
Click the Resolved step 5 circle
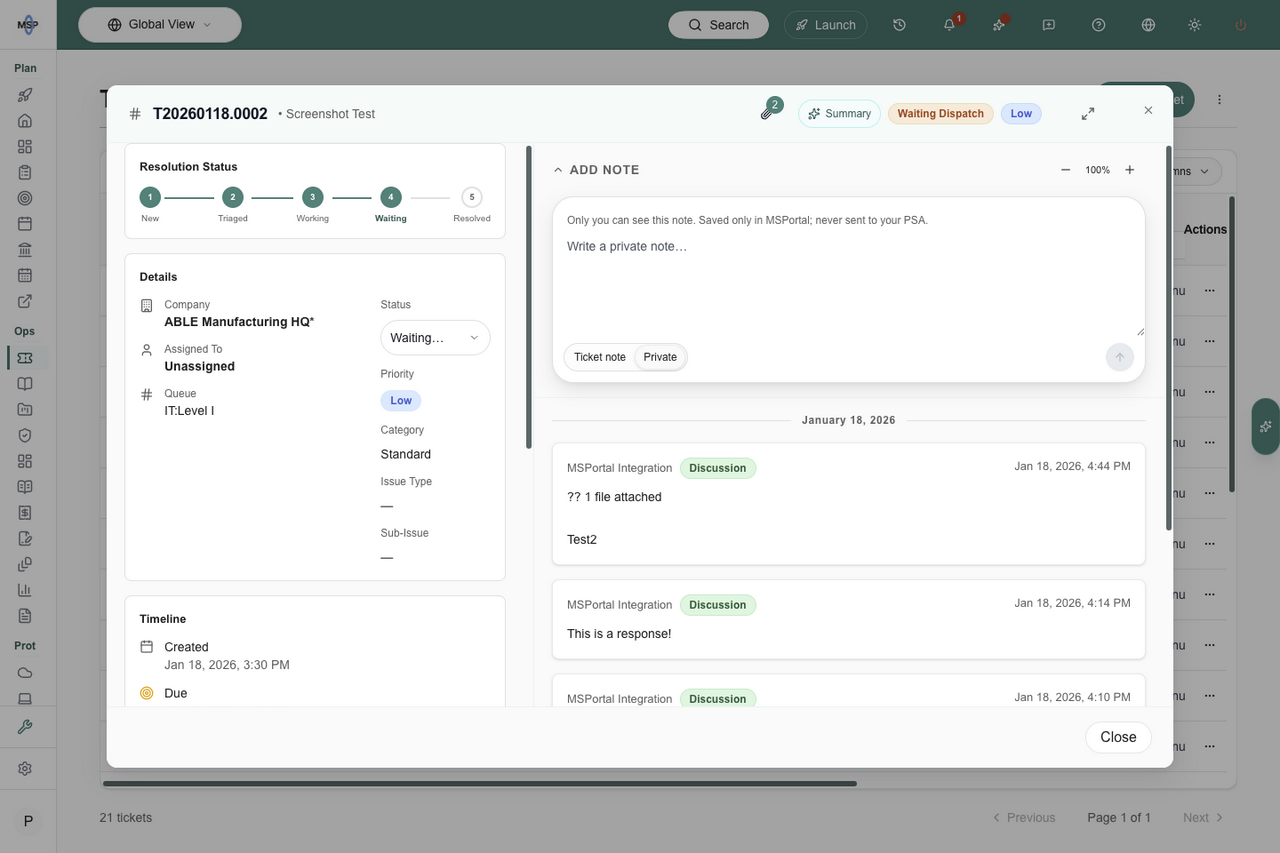pos(472,197)
